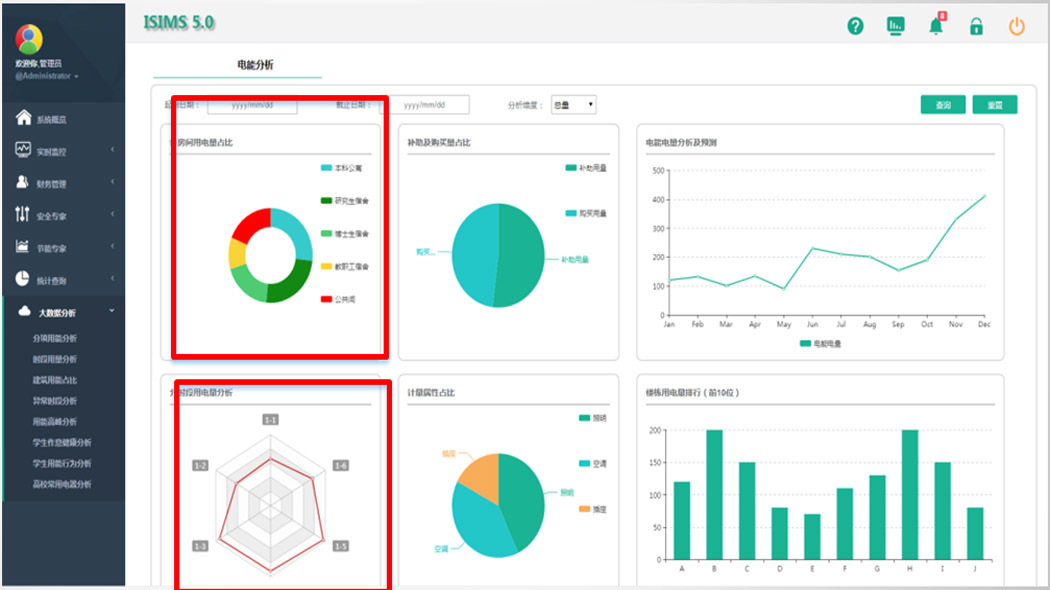Expand the 实时监控 sidebar menu
This screenshot has width=1050, height=590.
[64, 152]
